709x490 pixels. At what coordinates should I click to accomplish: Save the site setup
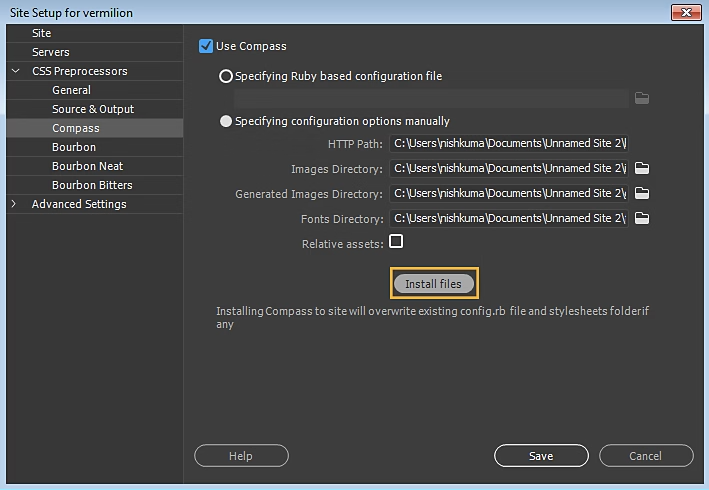click(x=541, y=456)
